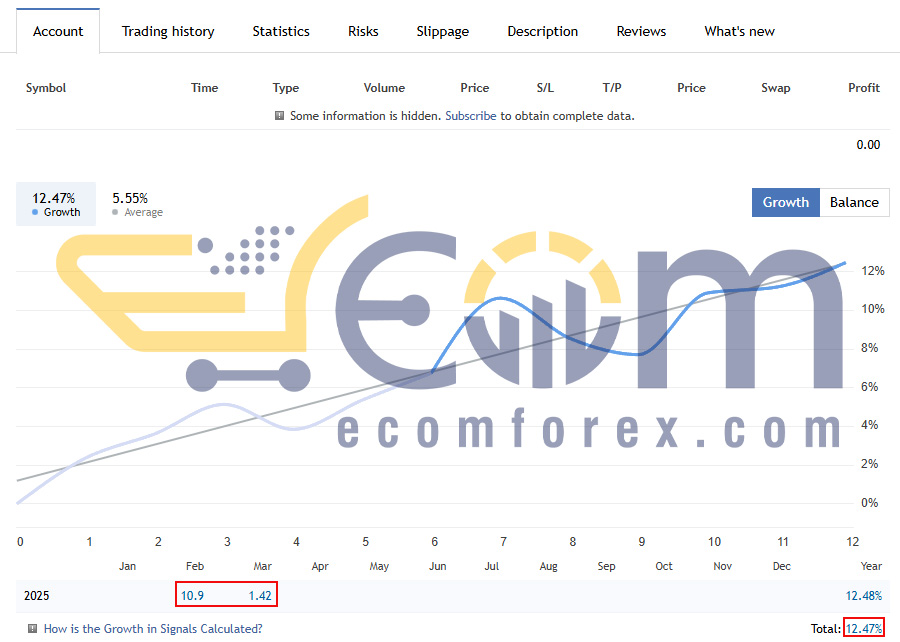Show the Description tab
The width and height of the screenshot is (900, 642).
click(542, 32)
